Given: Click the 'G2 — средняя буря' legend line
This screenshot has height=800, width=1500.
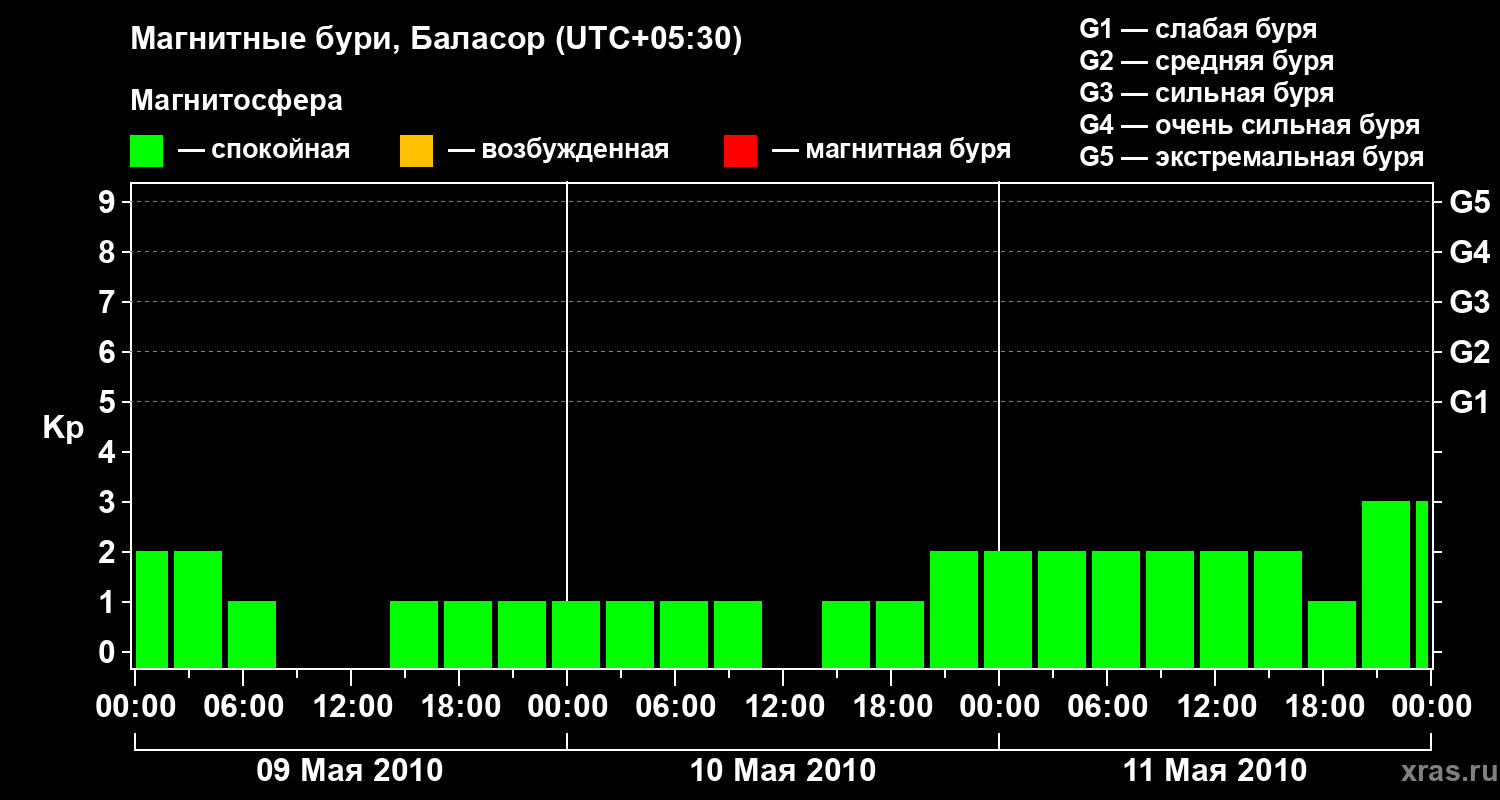Looking at the screenshot, I should (x=1207, y=61).
